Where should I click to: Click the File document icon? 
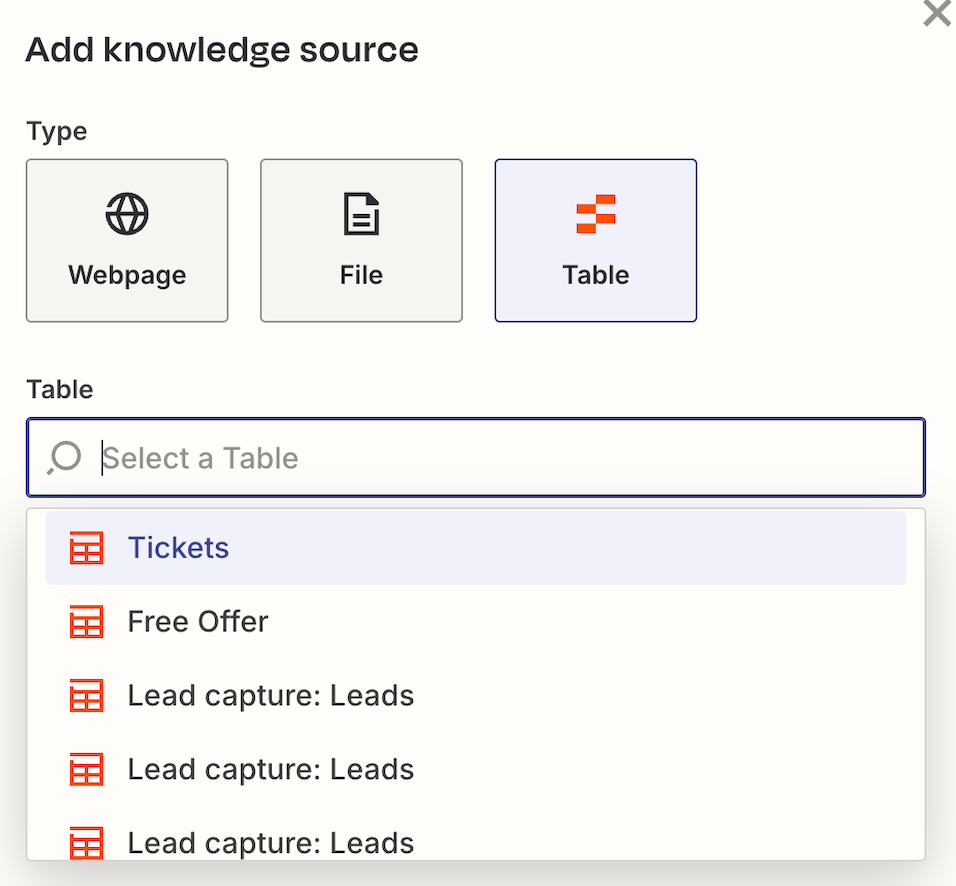pos(361,214)
